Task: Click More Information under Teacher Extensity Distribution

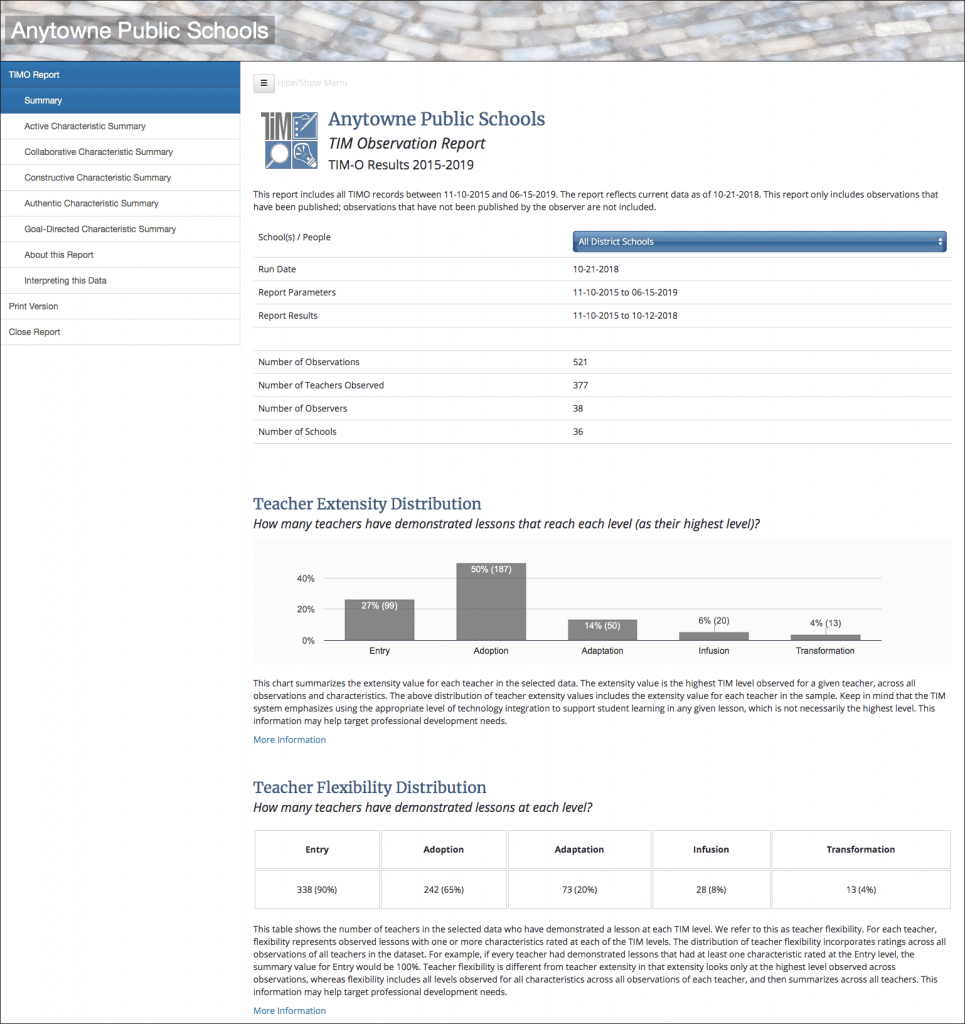Action: tap(289, 739)
